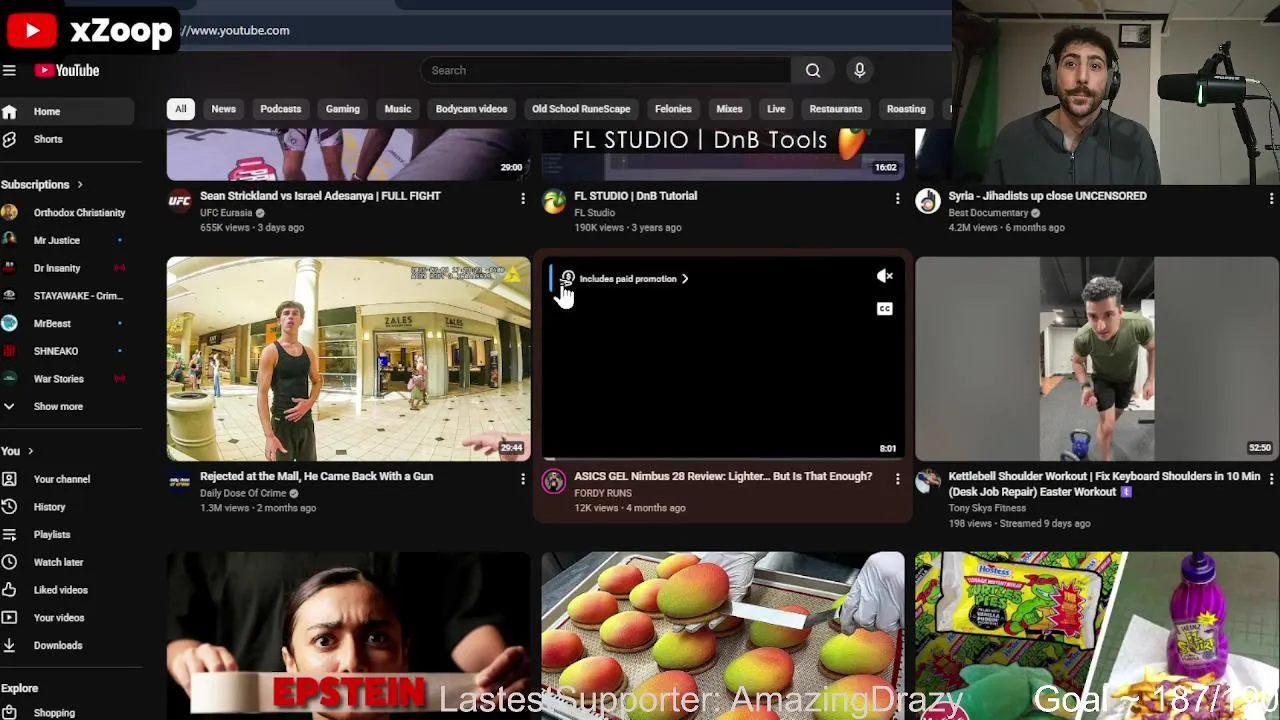Unmute the ASICS preview video
1280x720 pixels.
[x=885, y=276]
